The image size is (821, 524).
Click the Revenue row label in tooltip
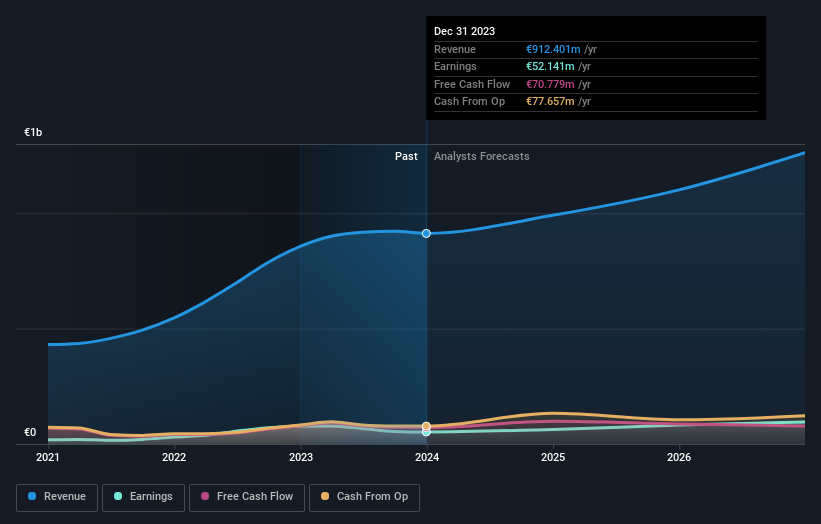(455, 49)
